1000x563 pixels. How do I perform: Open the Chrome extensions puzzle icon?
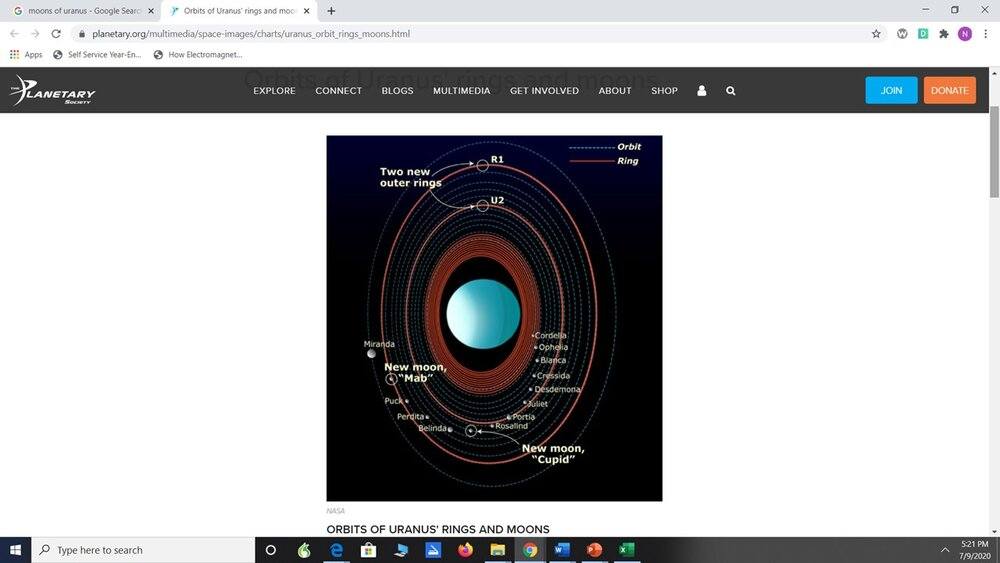tap(943, 33)
